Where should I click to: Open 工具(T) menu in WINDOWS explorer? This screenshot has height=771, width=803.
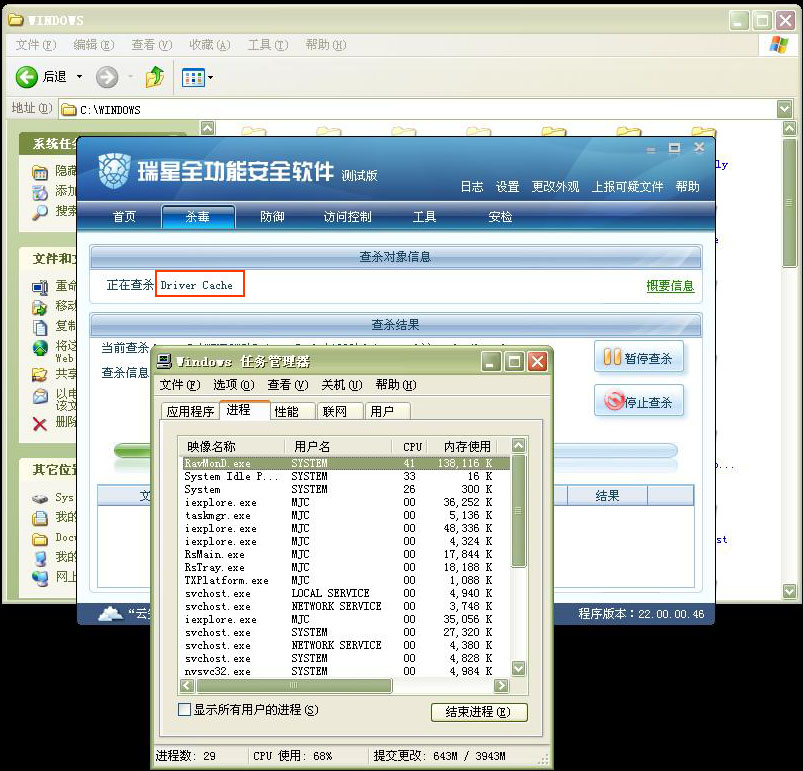pos(268,45)
